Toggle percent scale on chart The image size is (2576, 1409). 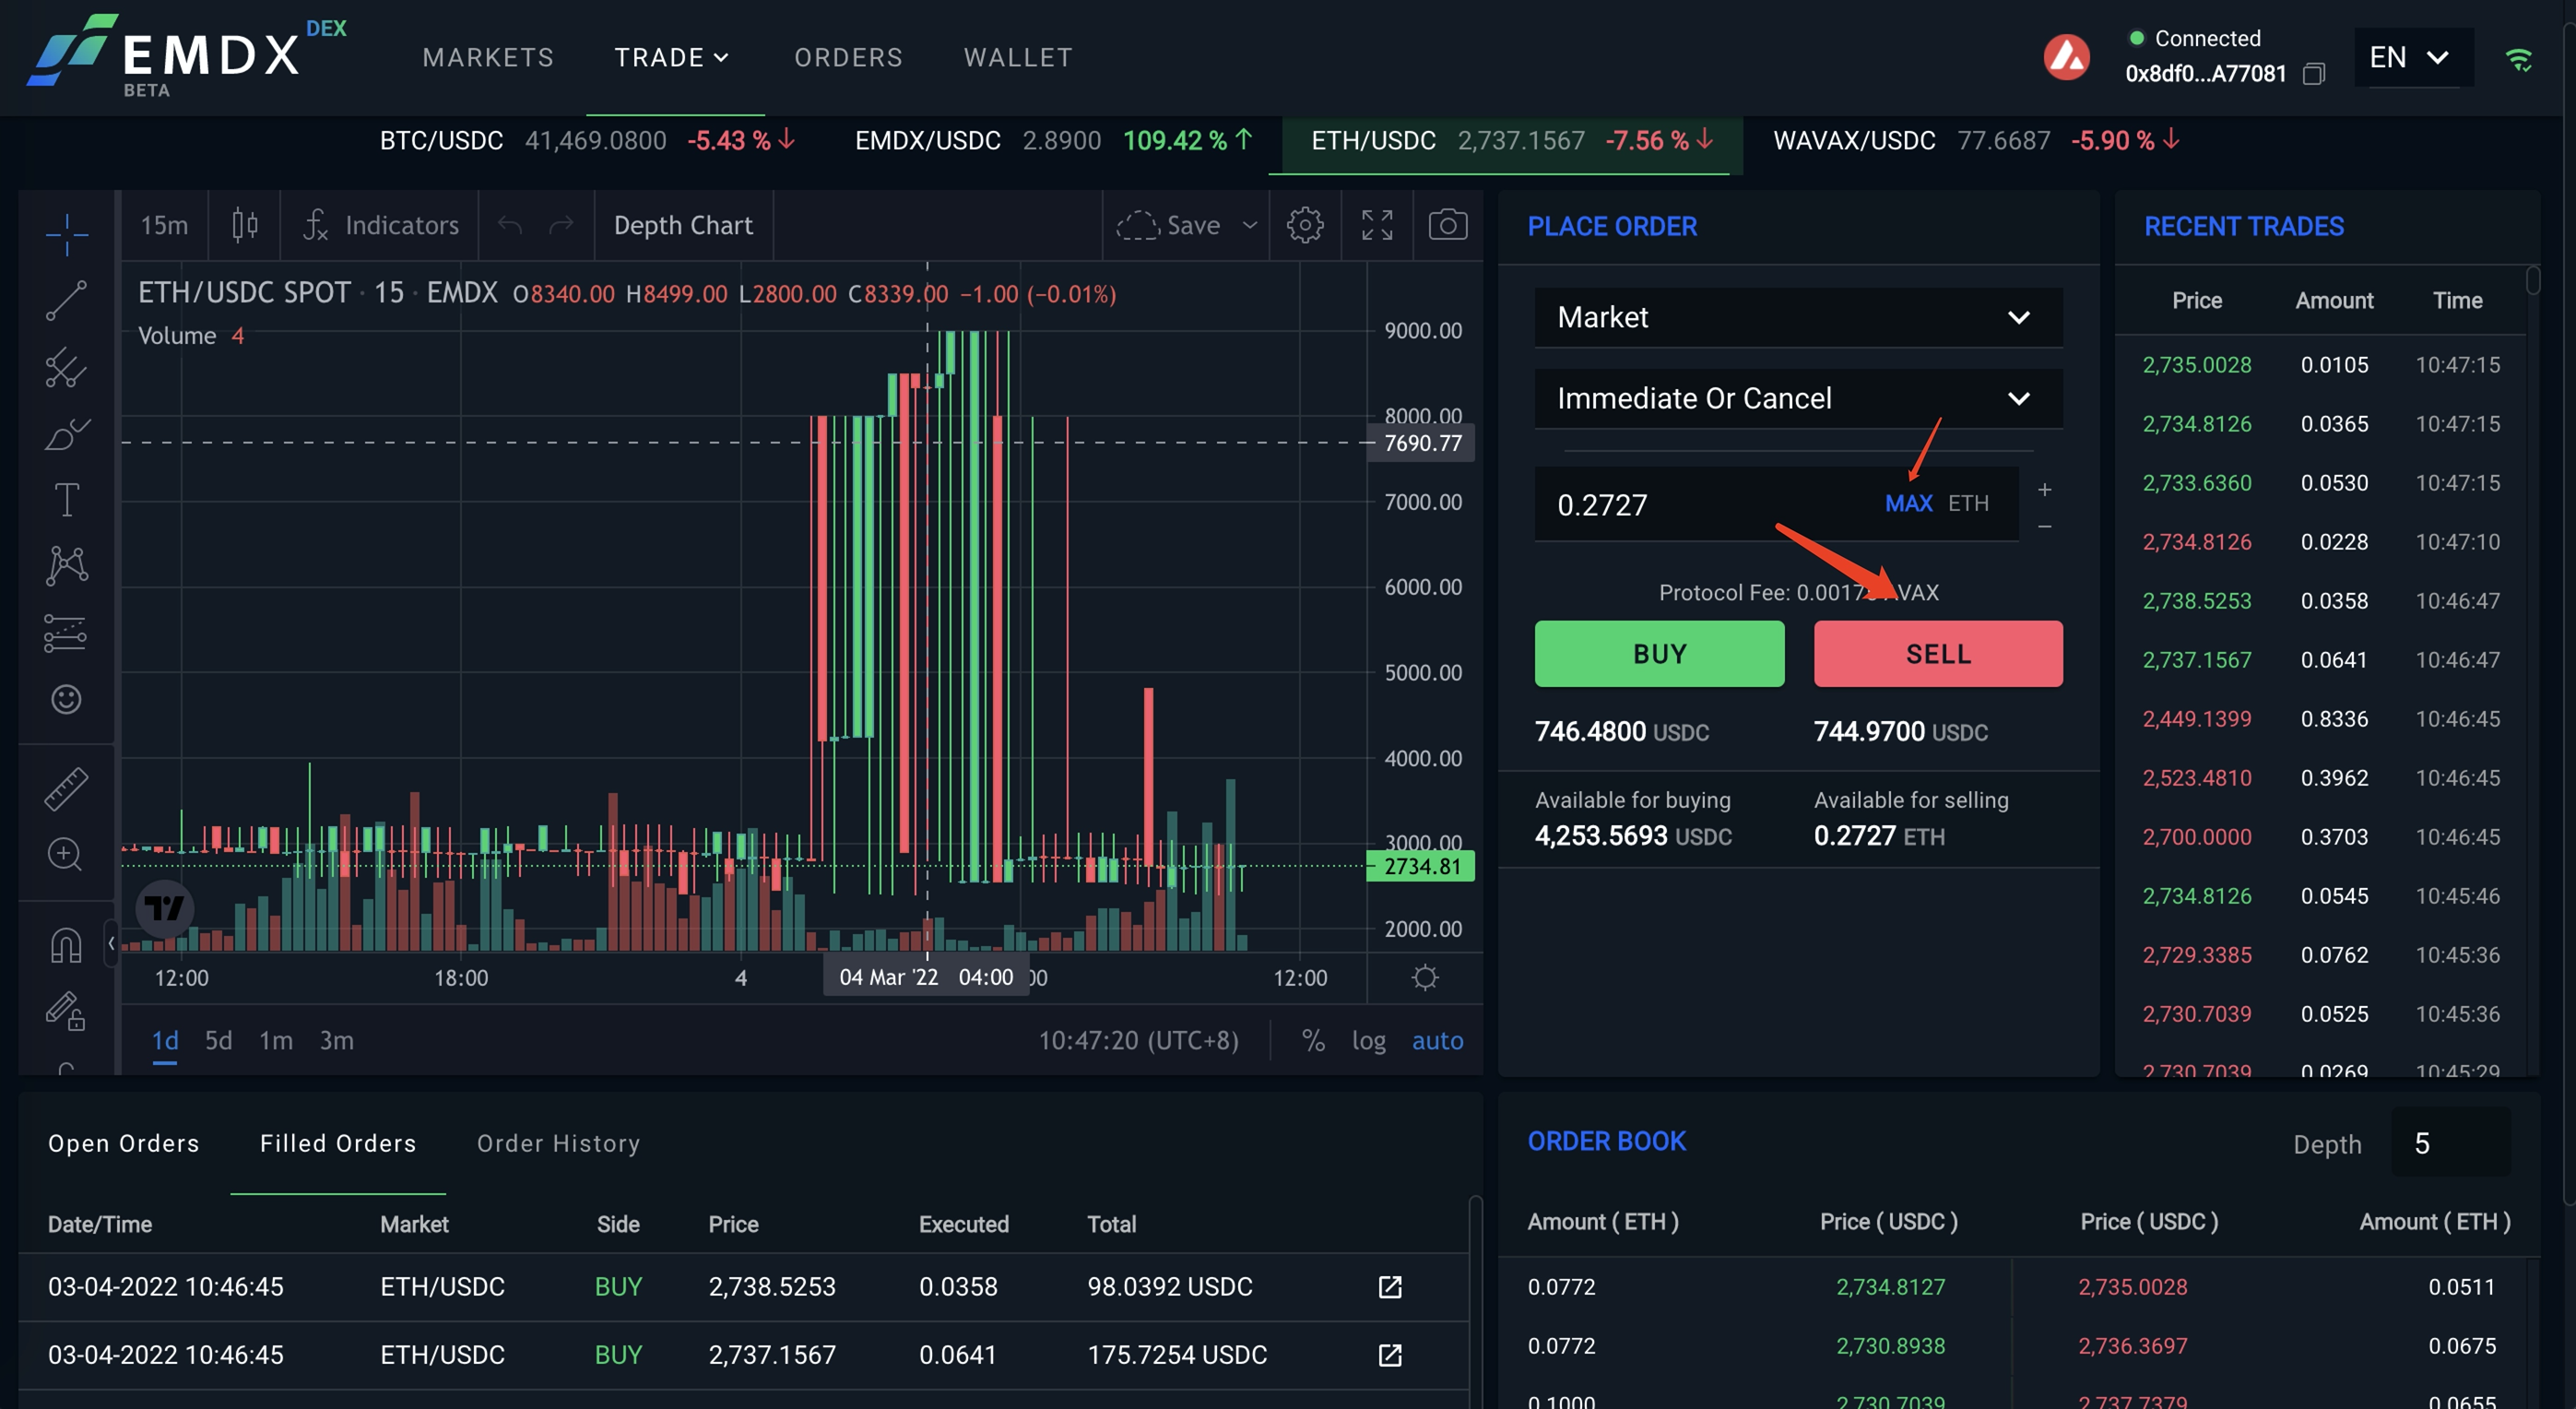[x=1312, y=1041]
